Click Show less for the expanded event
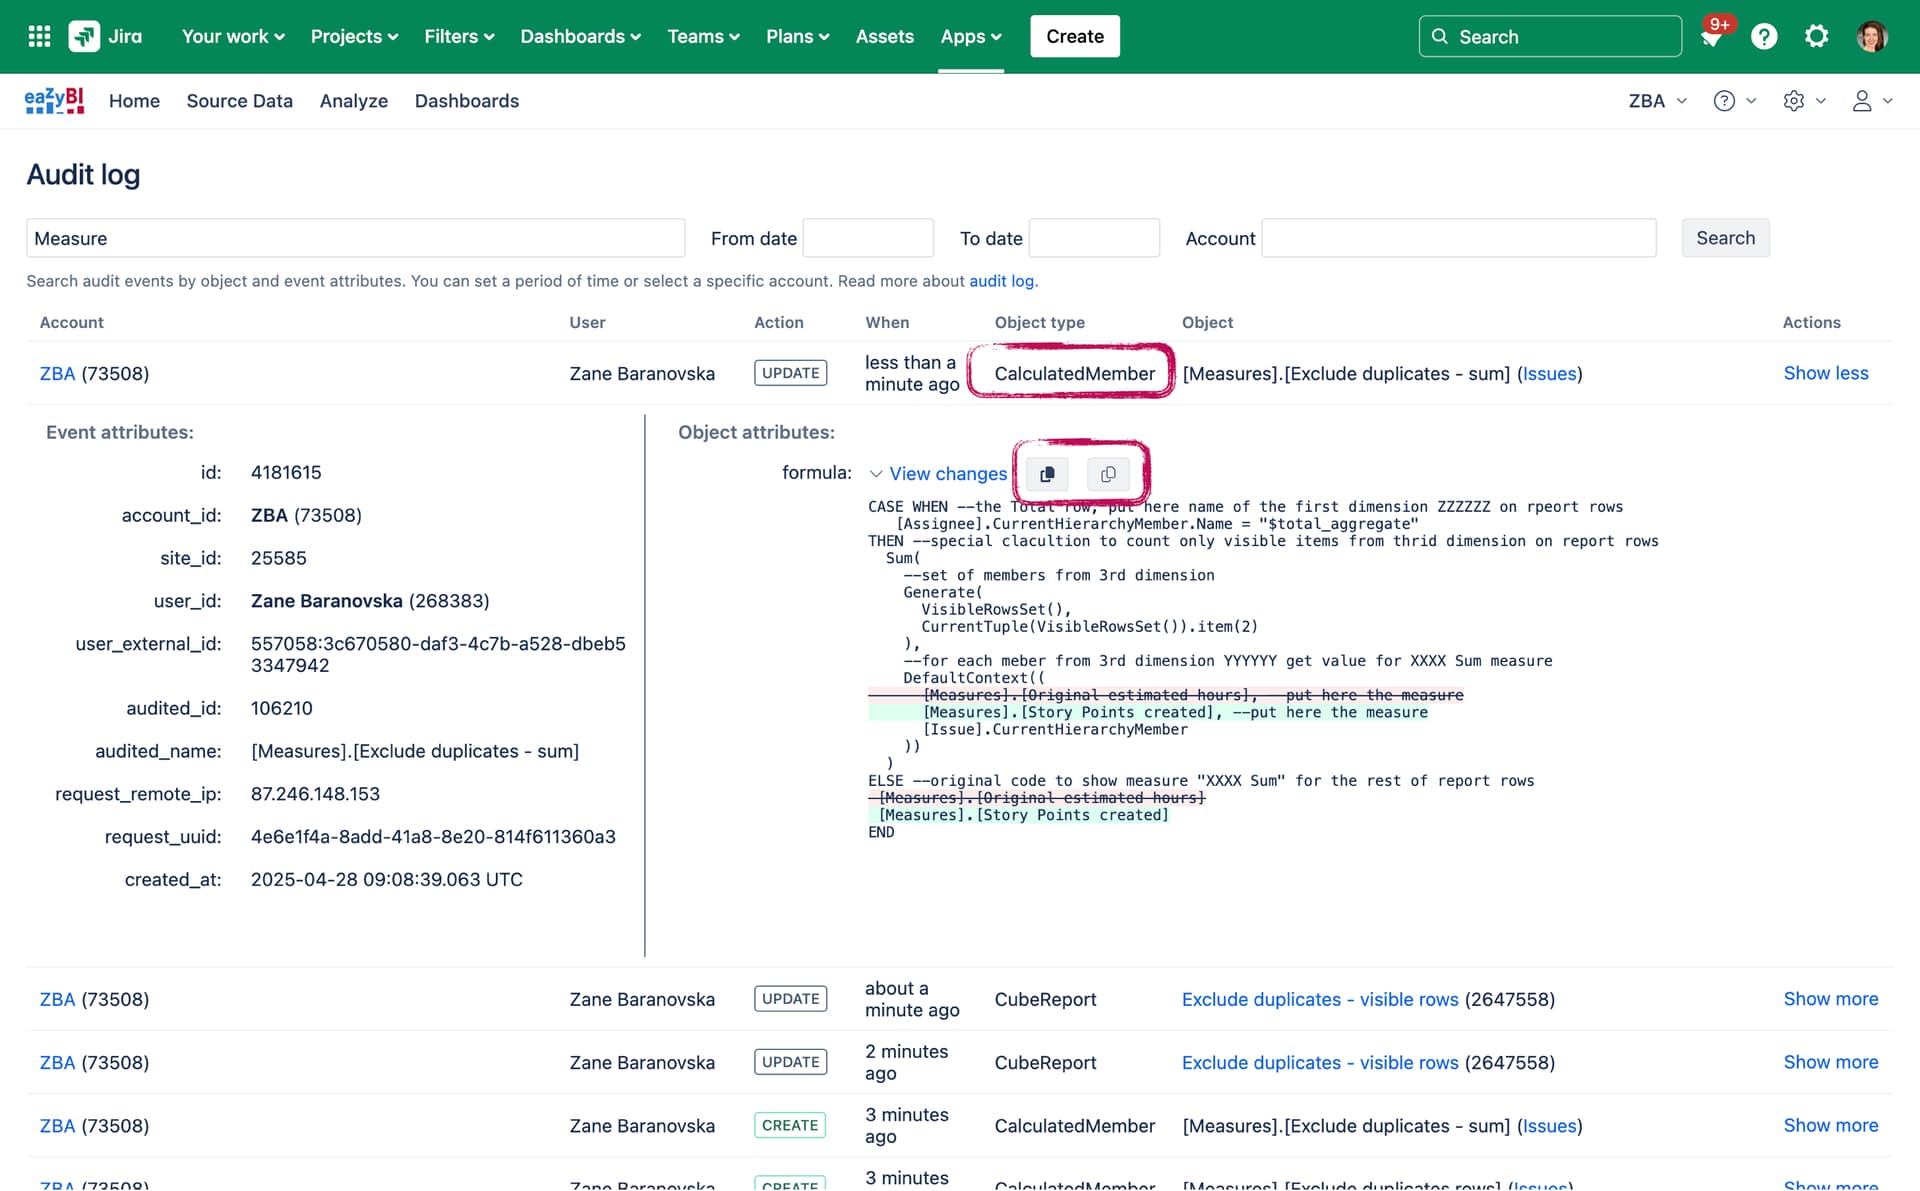This screenshot has width=1920, height=1191. [x=1825, y=373]
